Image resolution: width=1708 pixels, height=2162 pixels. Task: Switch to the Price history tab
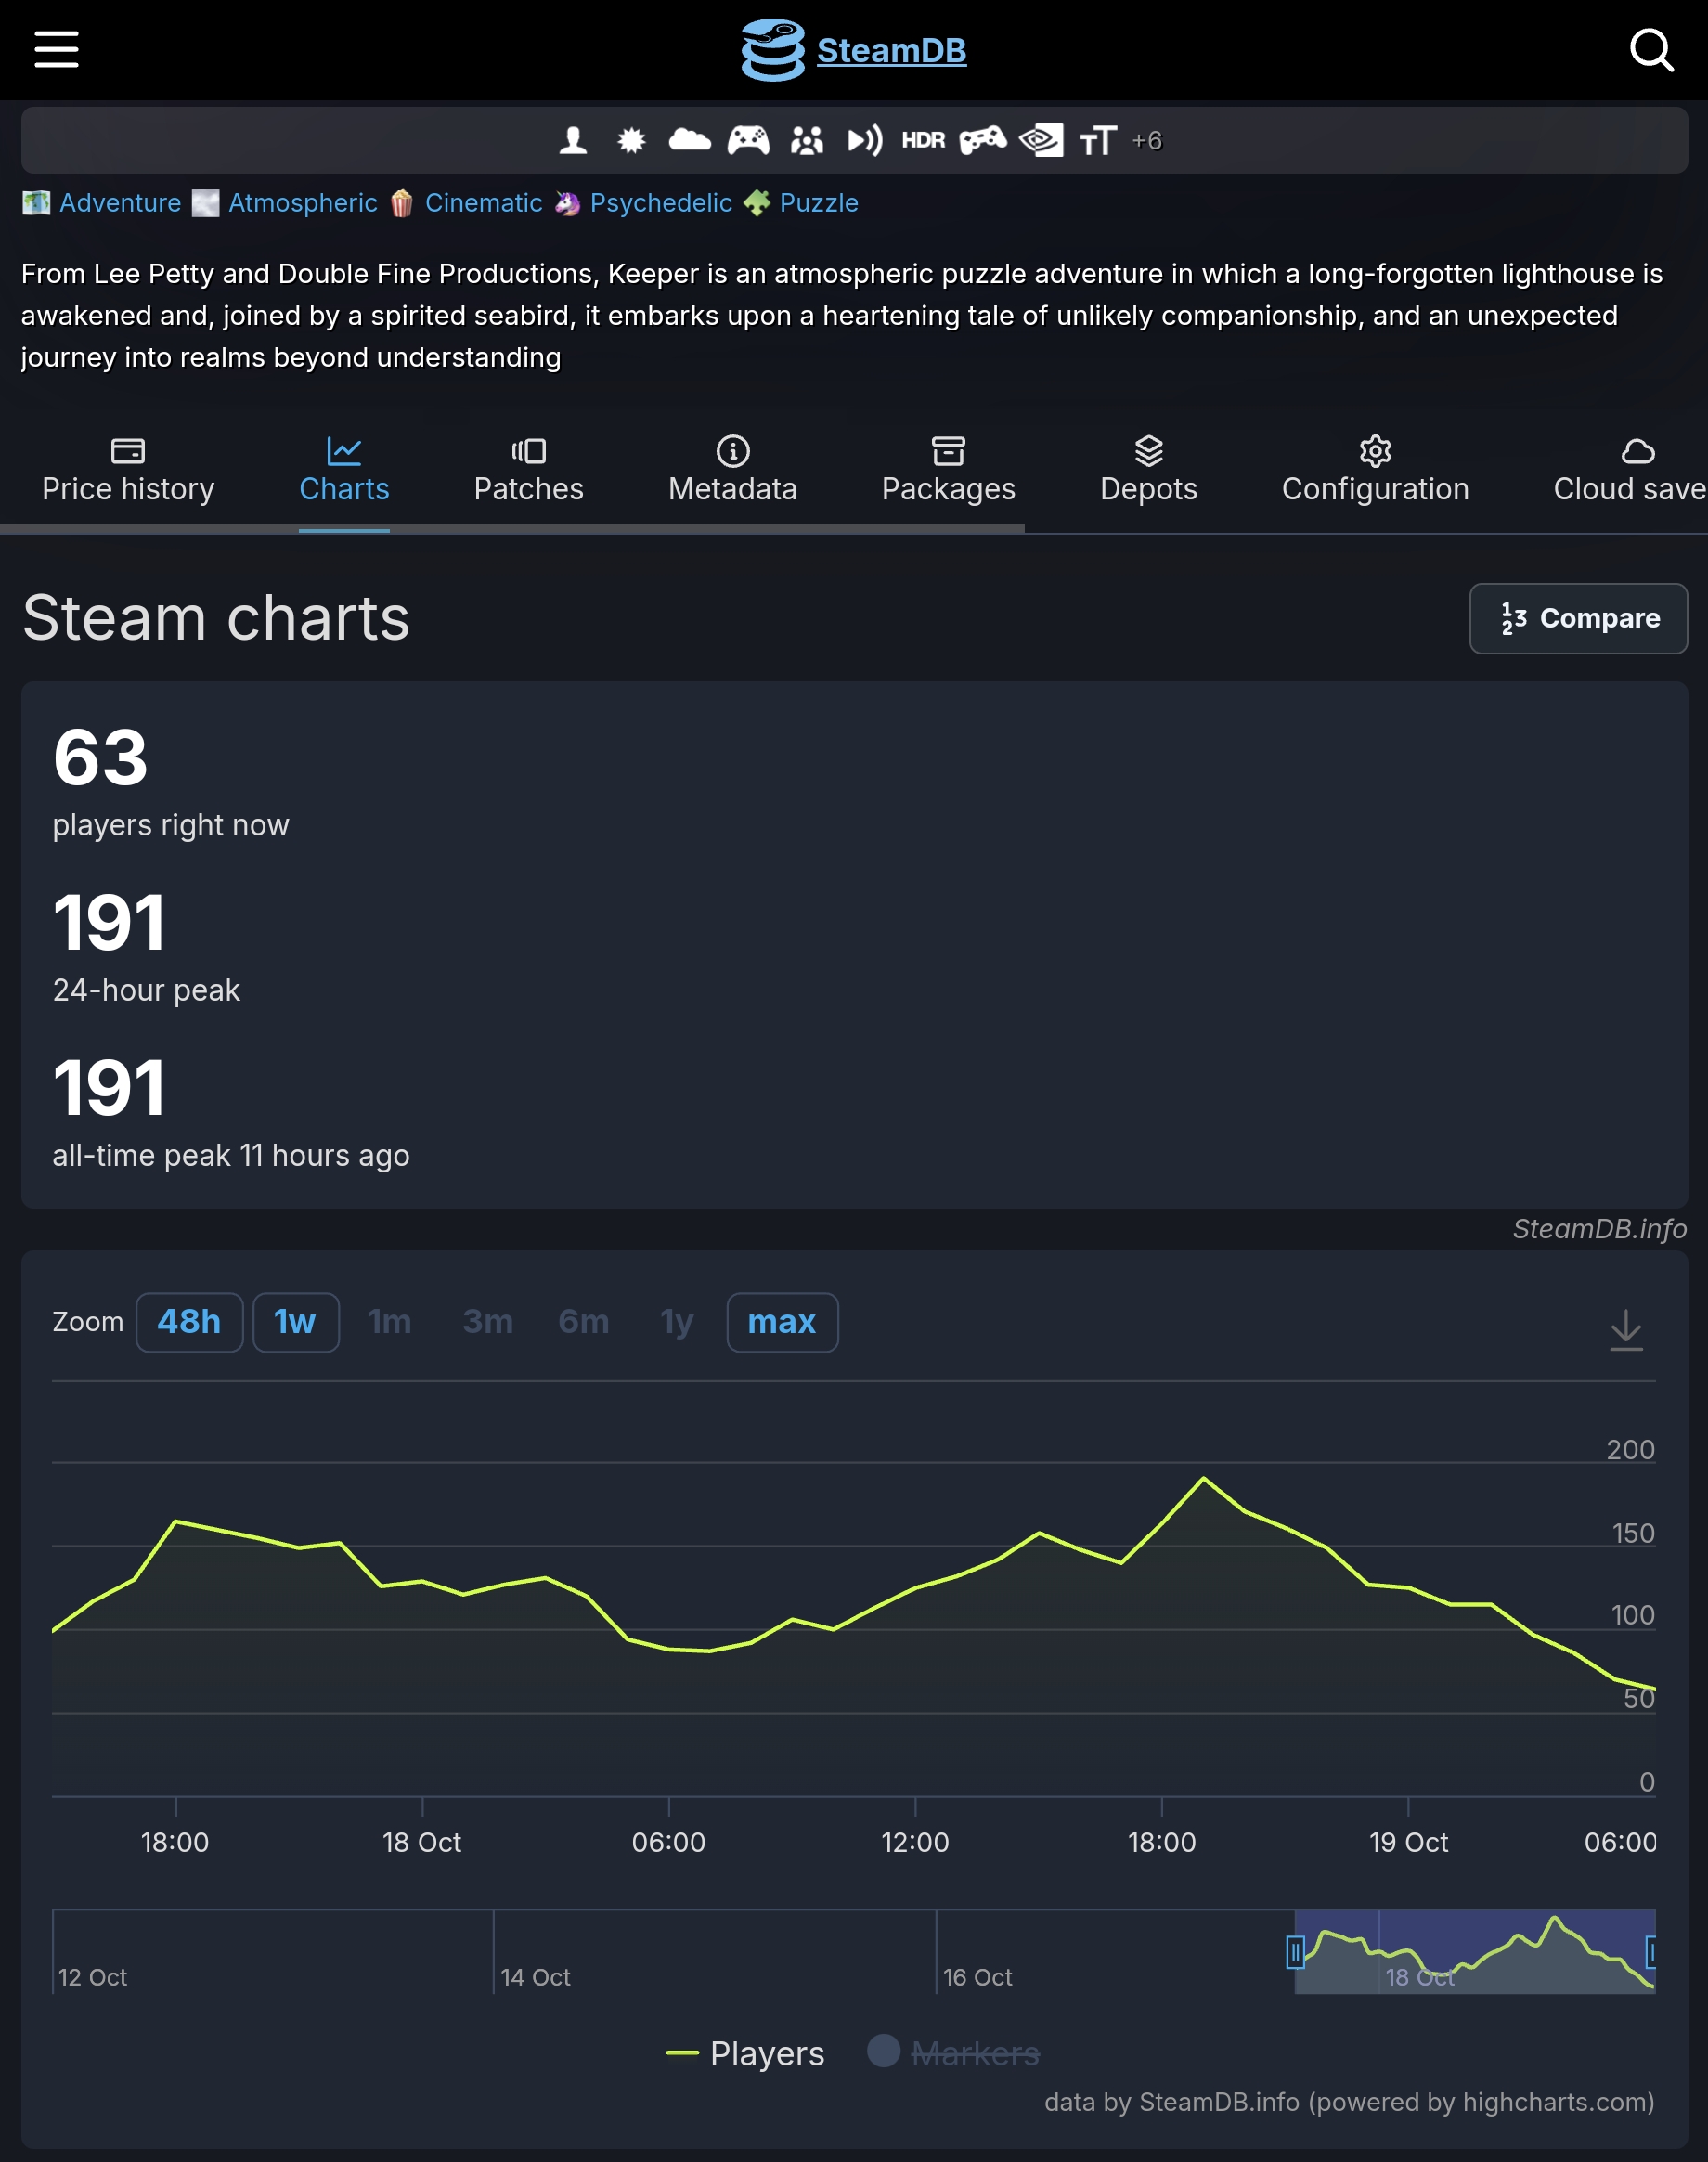point(128,470)
